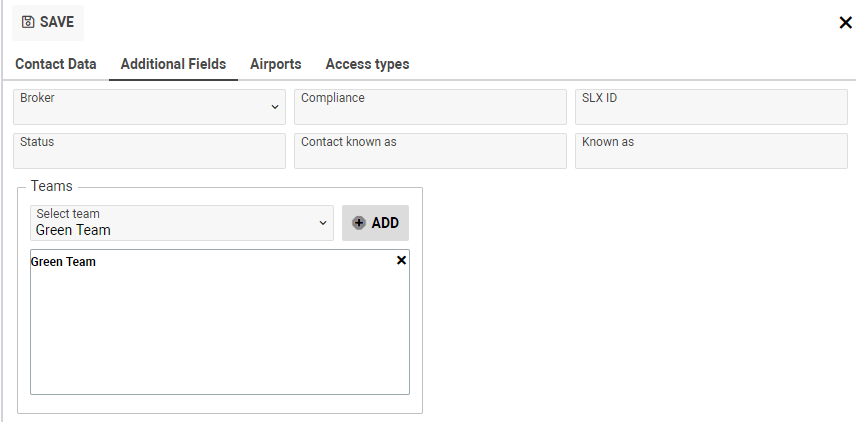Go to the Access types tab
This screenshot has width=856, height=422.
(x=367, y=64)
